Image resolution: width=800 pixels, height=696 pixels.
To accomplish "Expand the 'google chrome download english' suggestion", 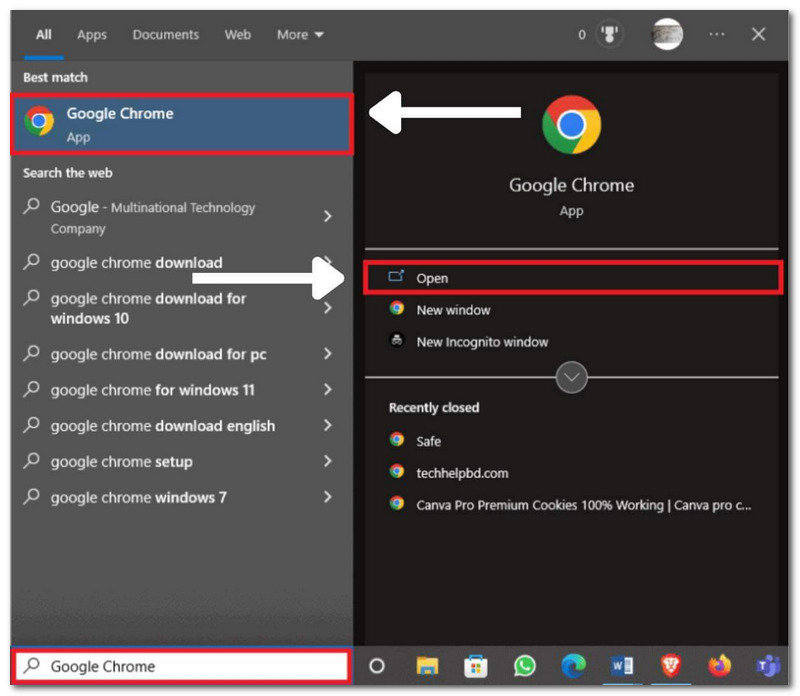I will (328, 426).
